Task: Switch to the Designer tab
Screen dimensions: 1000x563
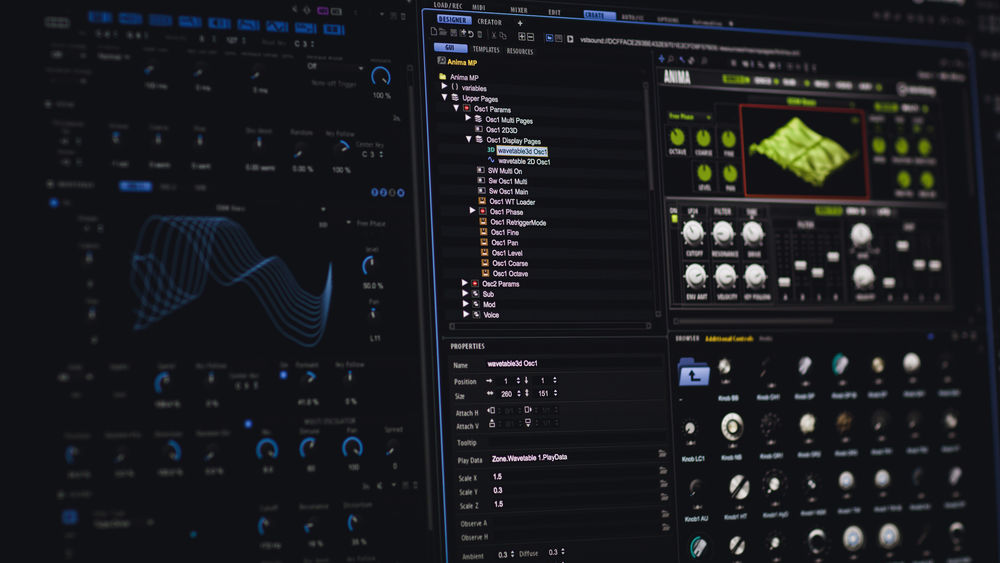Action: click(x=452, y=20)
